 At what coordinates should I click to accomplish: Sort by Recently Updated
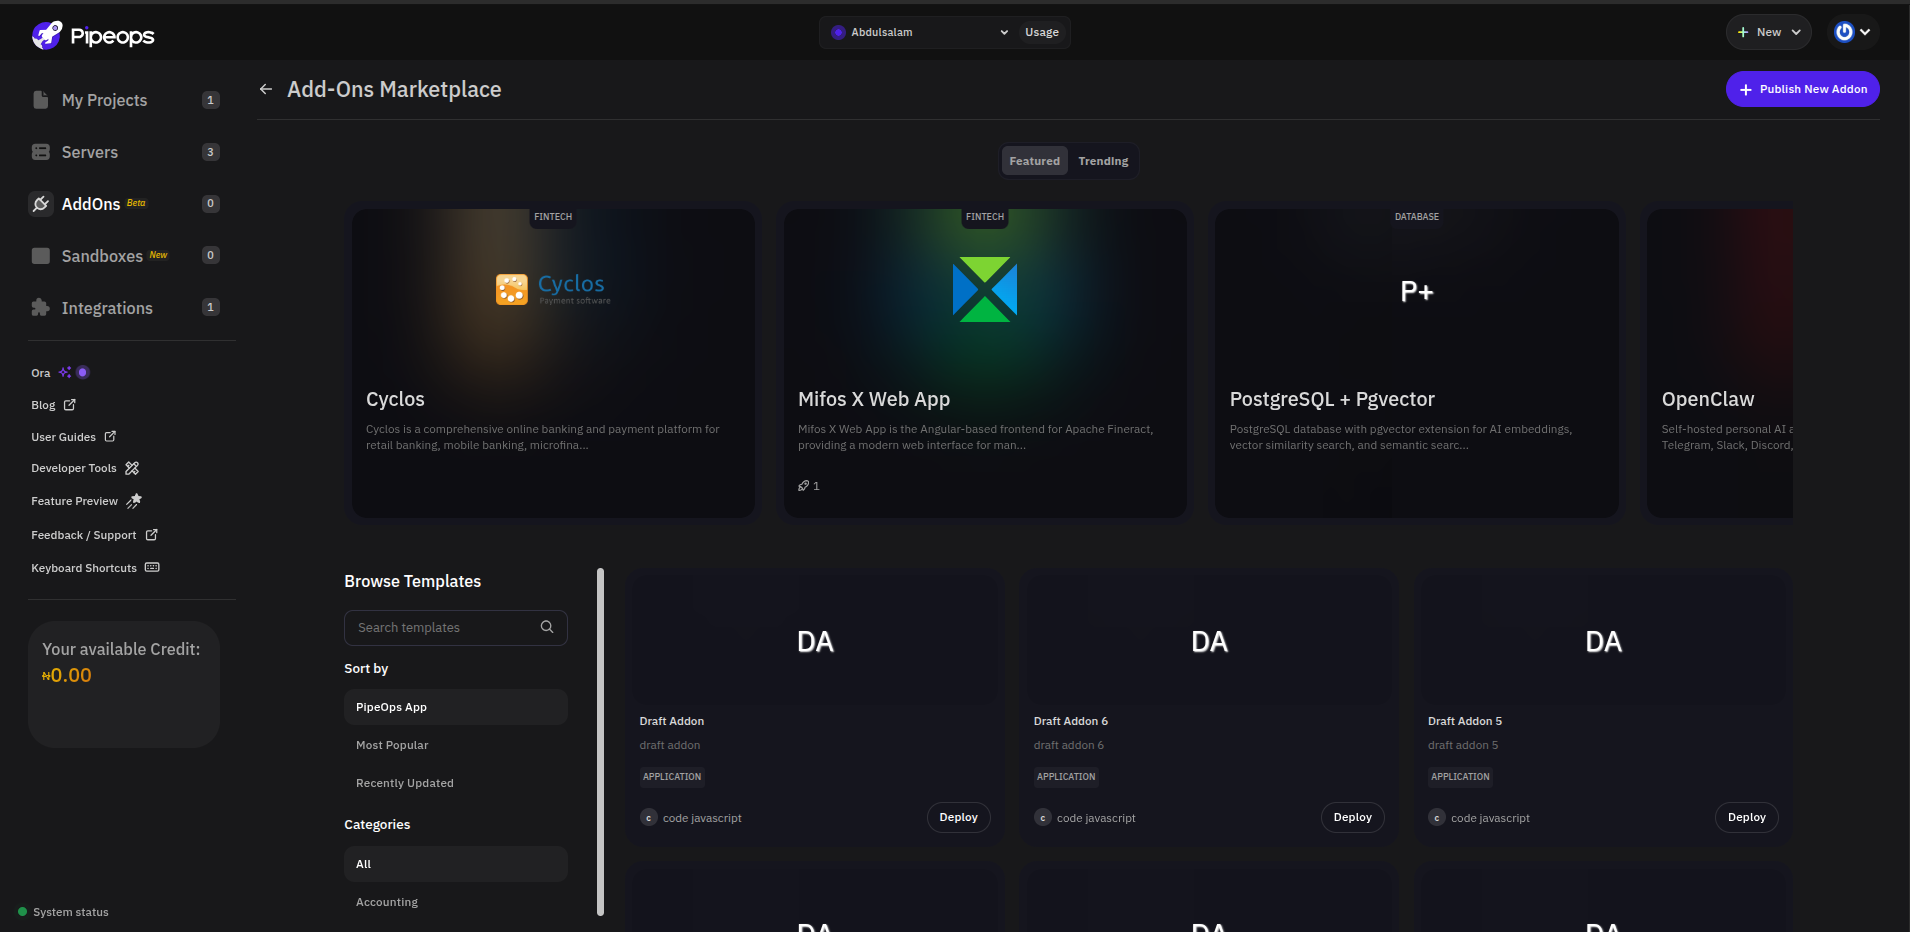[x=456, y=783]
